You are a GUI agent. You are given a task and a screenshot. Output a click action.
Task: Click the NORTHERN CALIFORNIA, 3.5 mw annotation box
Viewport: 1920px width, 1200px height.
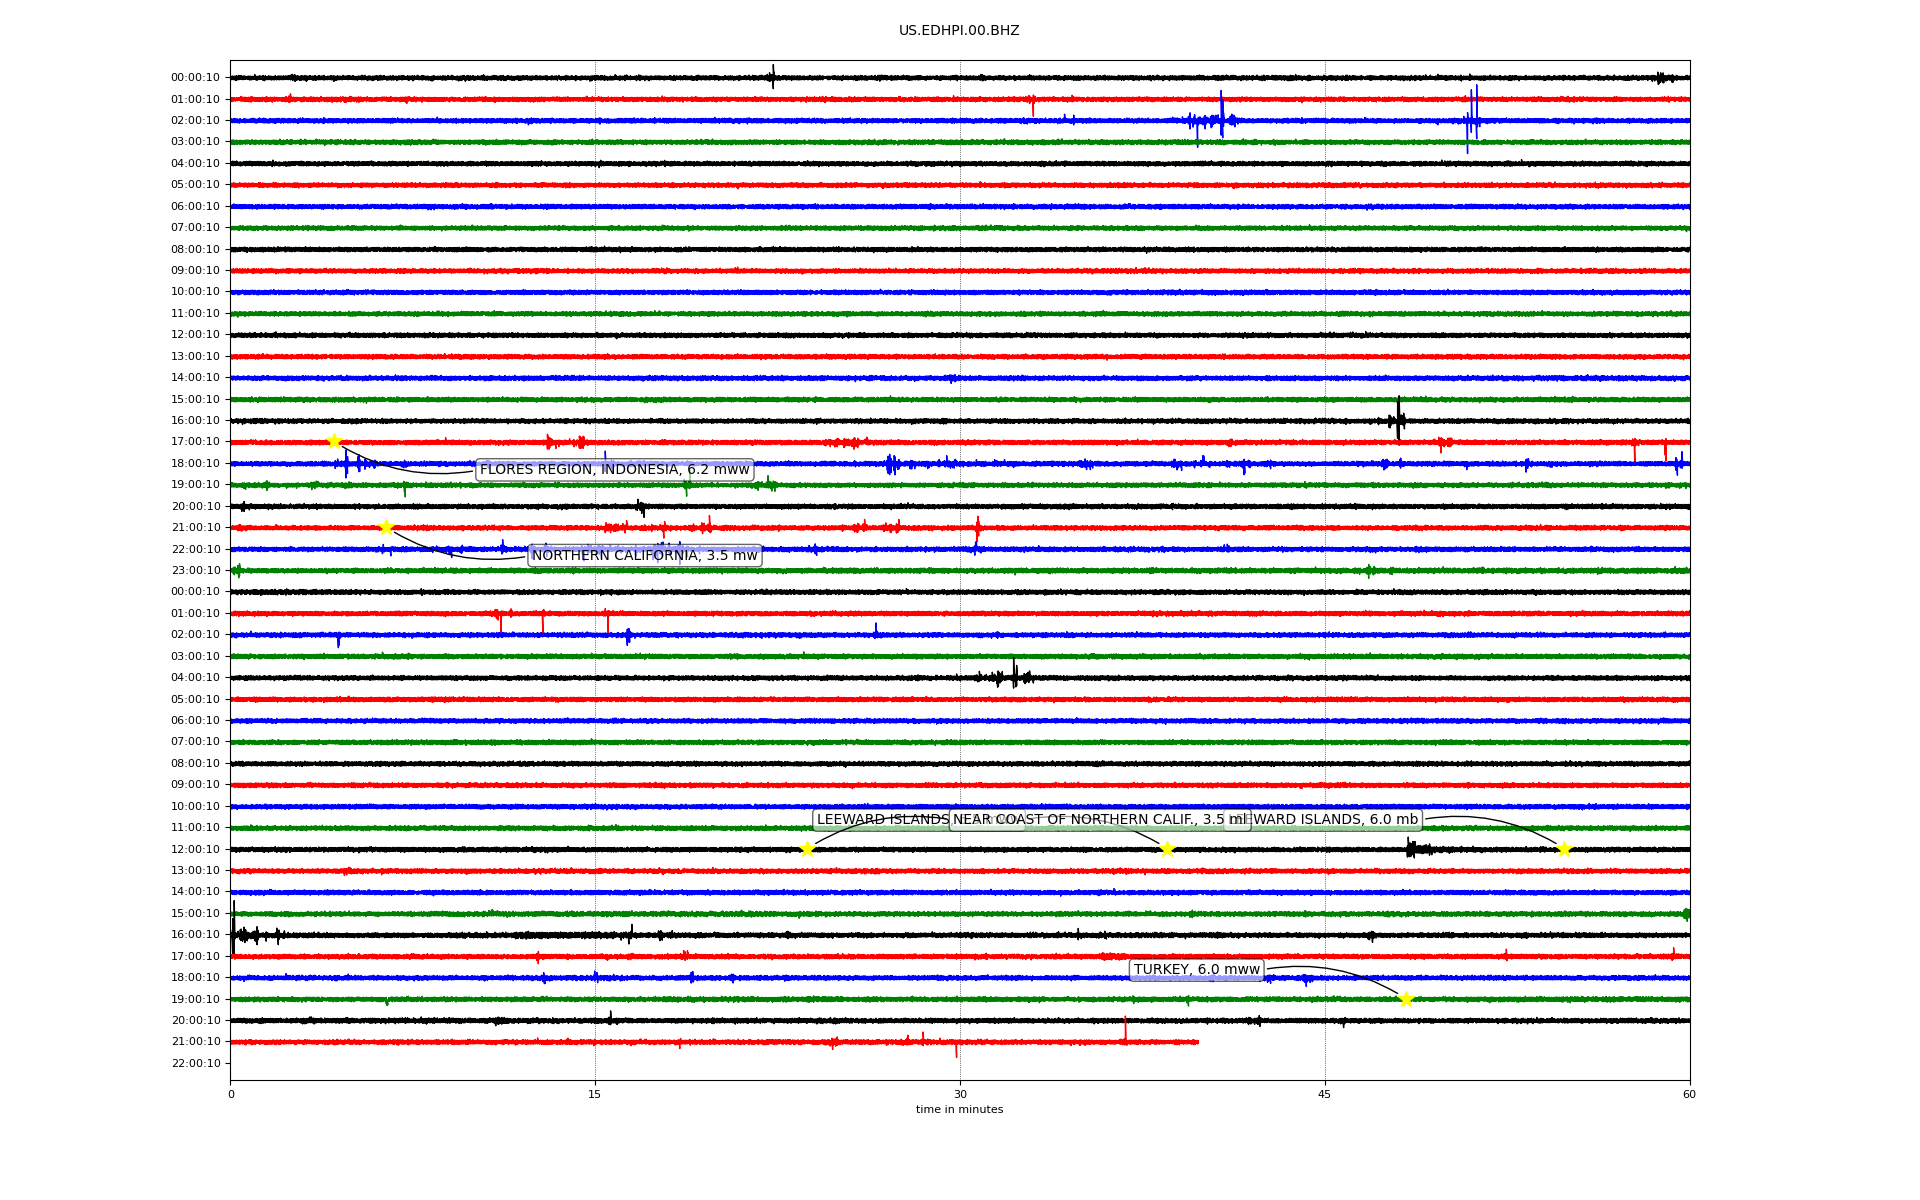coord(644,556)
